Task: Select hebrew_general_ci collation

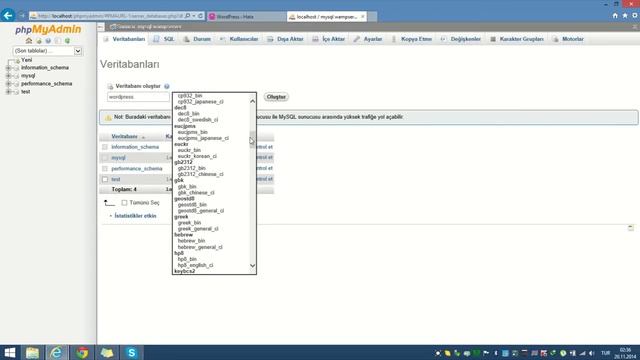Action: click(x=200, y=247)
